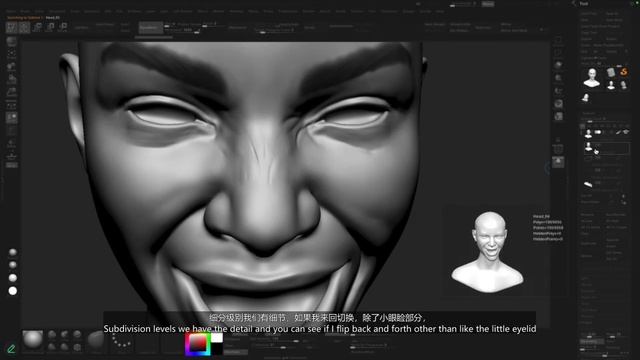Click the Head_04 label beside preview
The width and height of the screenshot is (640, 360).
(x=541, y=216)
